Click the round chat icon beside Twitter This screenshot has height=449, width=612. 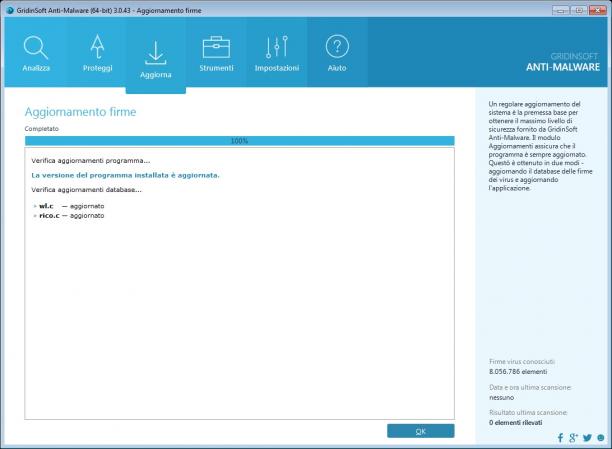point(601,438)
